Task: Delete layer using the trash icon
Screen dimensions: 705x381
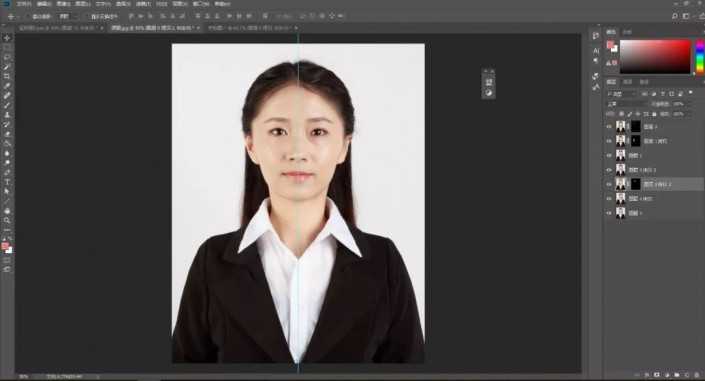Action: tap(696, 375)
